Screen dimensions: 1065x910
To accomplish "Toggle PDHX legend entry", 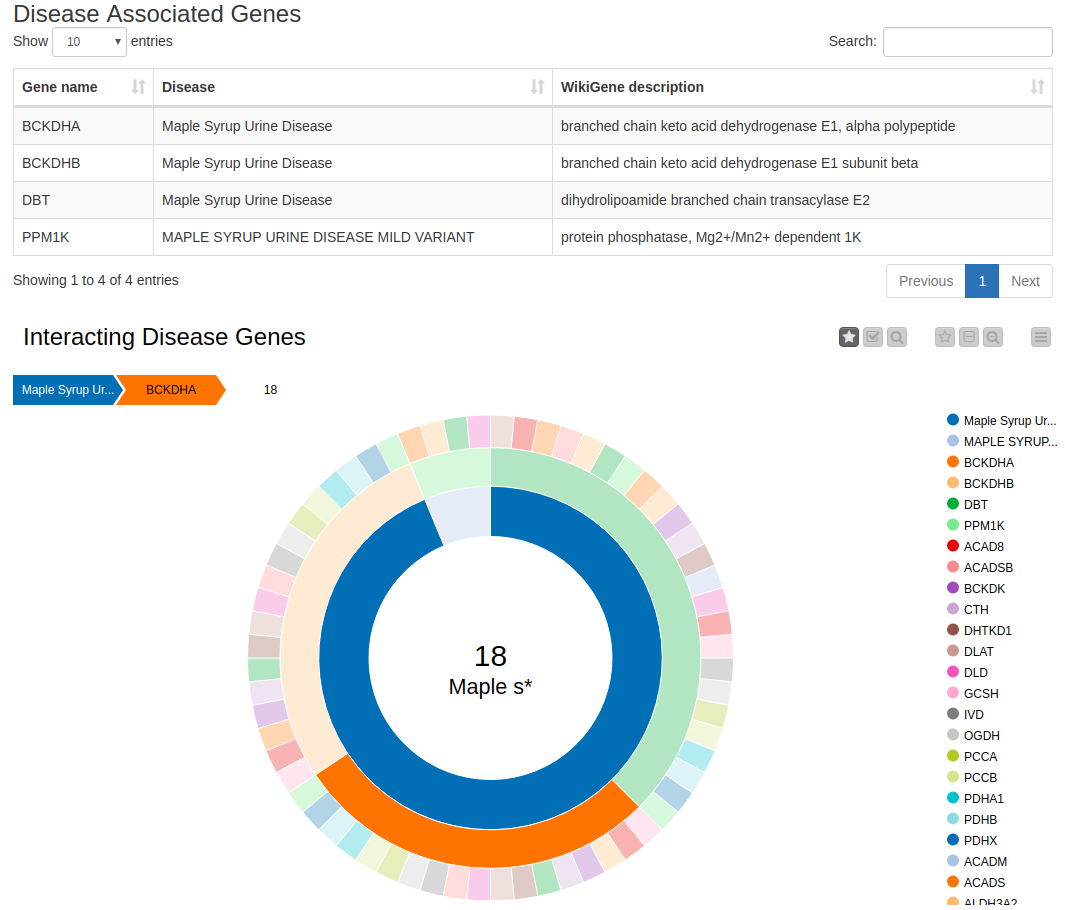I will point(972,841).
